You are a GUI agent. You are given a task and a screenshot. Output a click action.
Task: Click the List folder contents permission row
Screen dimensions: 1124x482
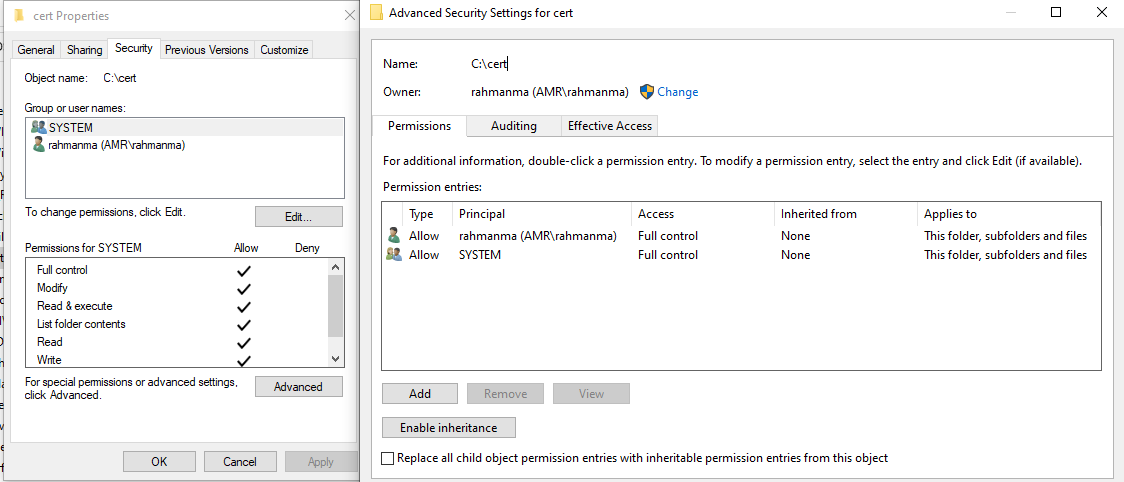[178, 324]
